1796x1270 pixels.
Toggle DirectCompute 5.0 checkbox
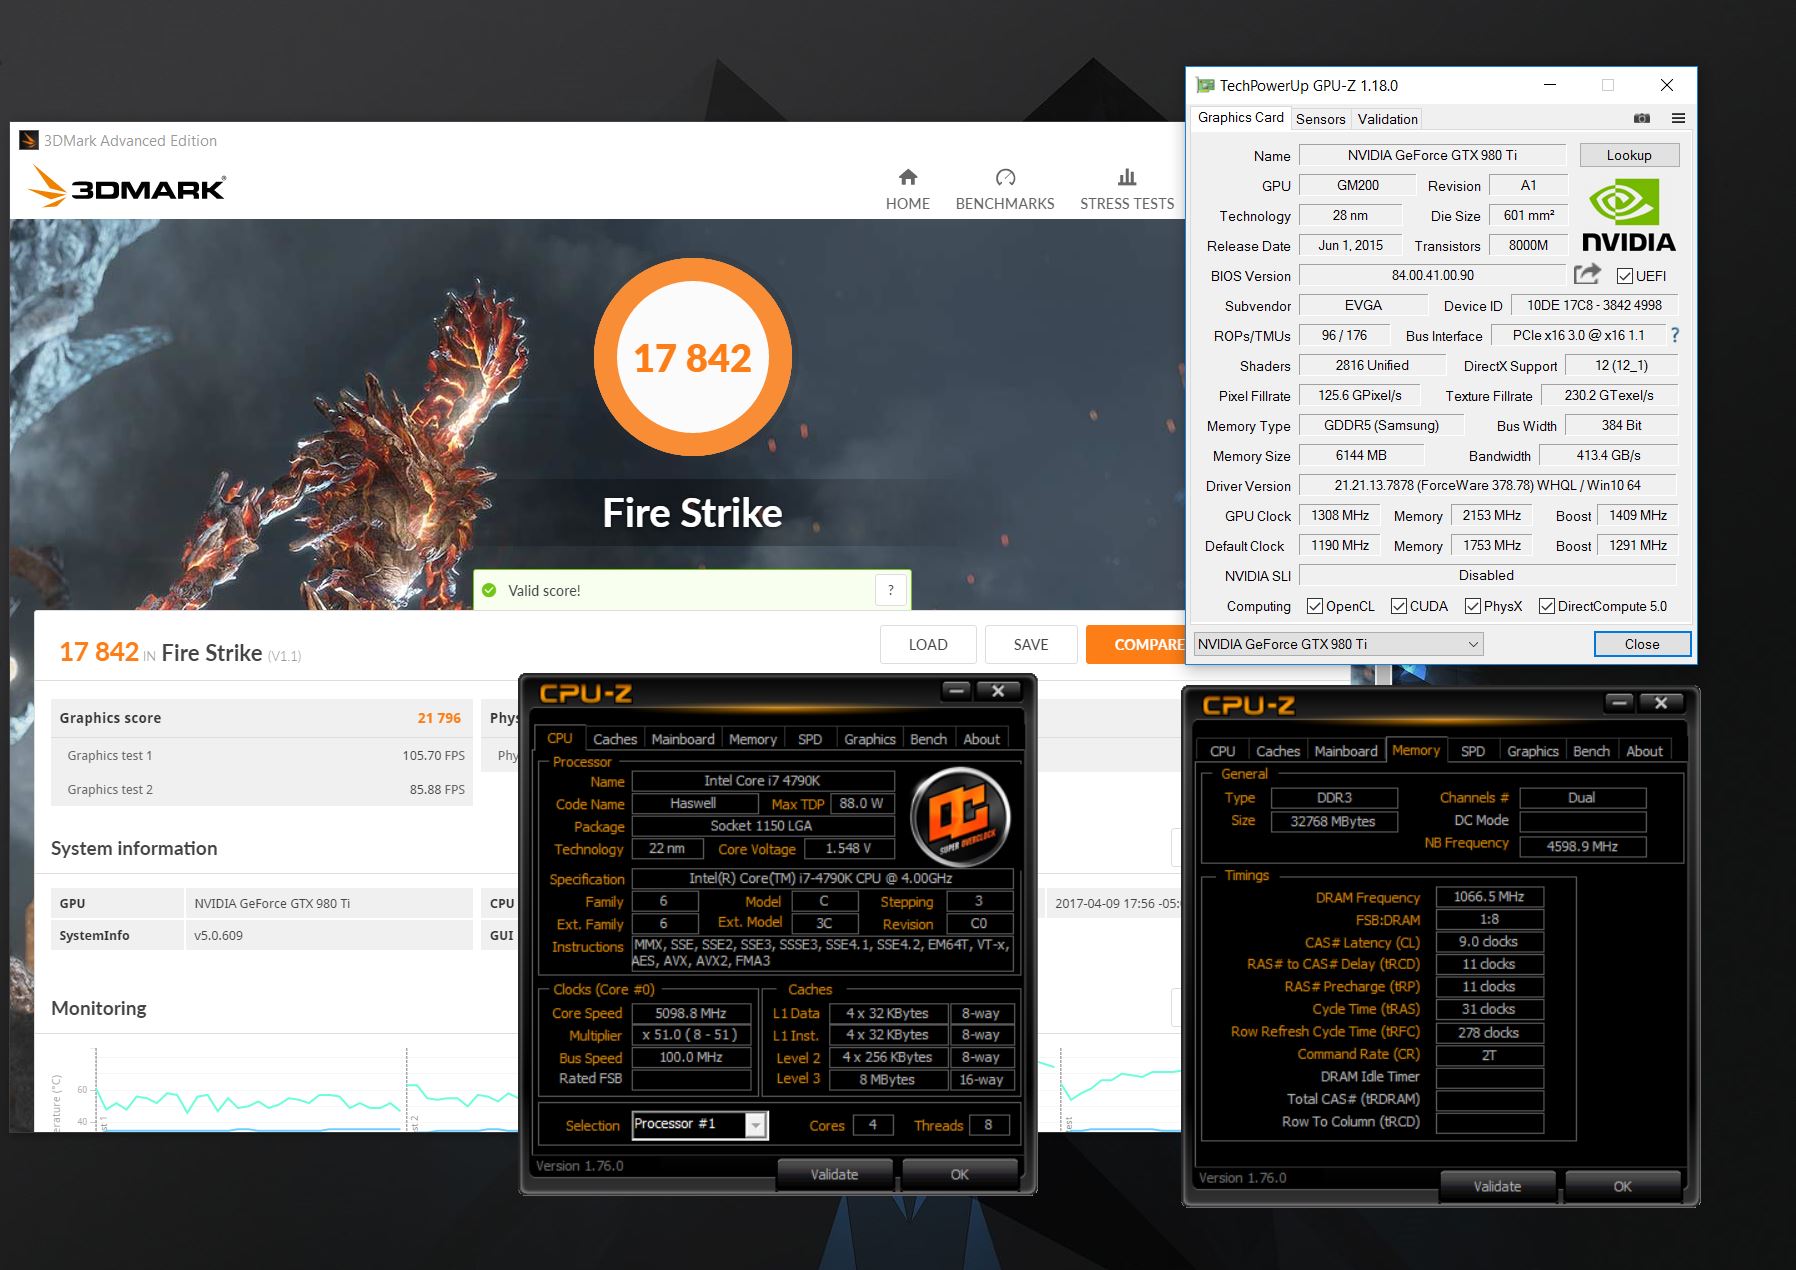point(1546,606)
